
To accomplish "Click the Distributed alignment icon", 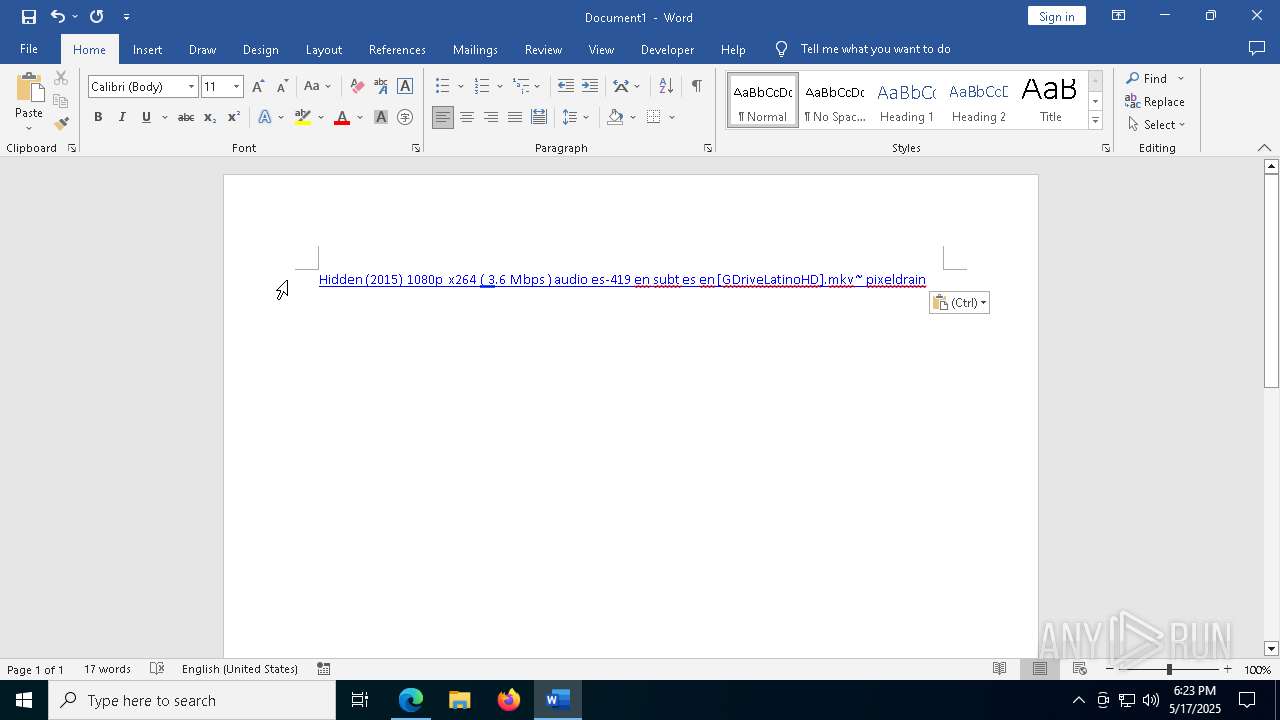I will (x=539, y=118).
